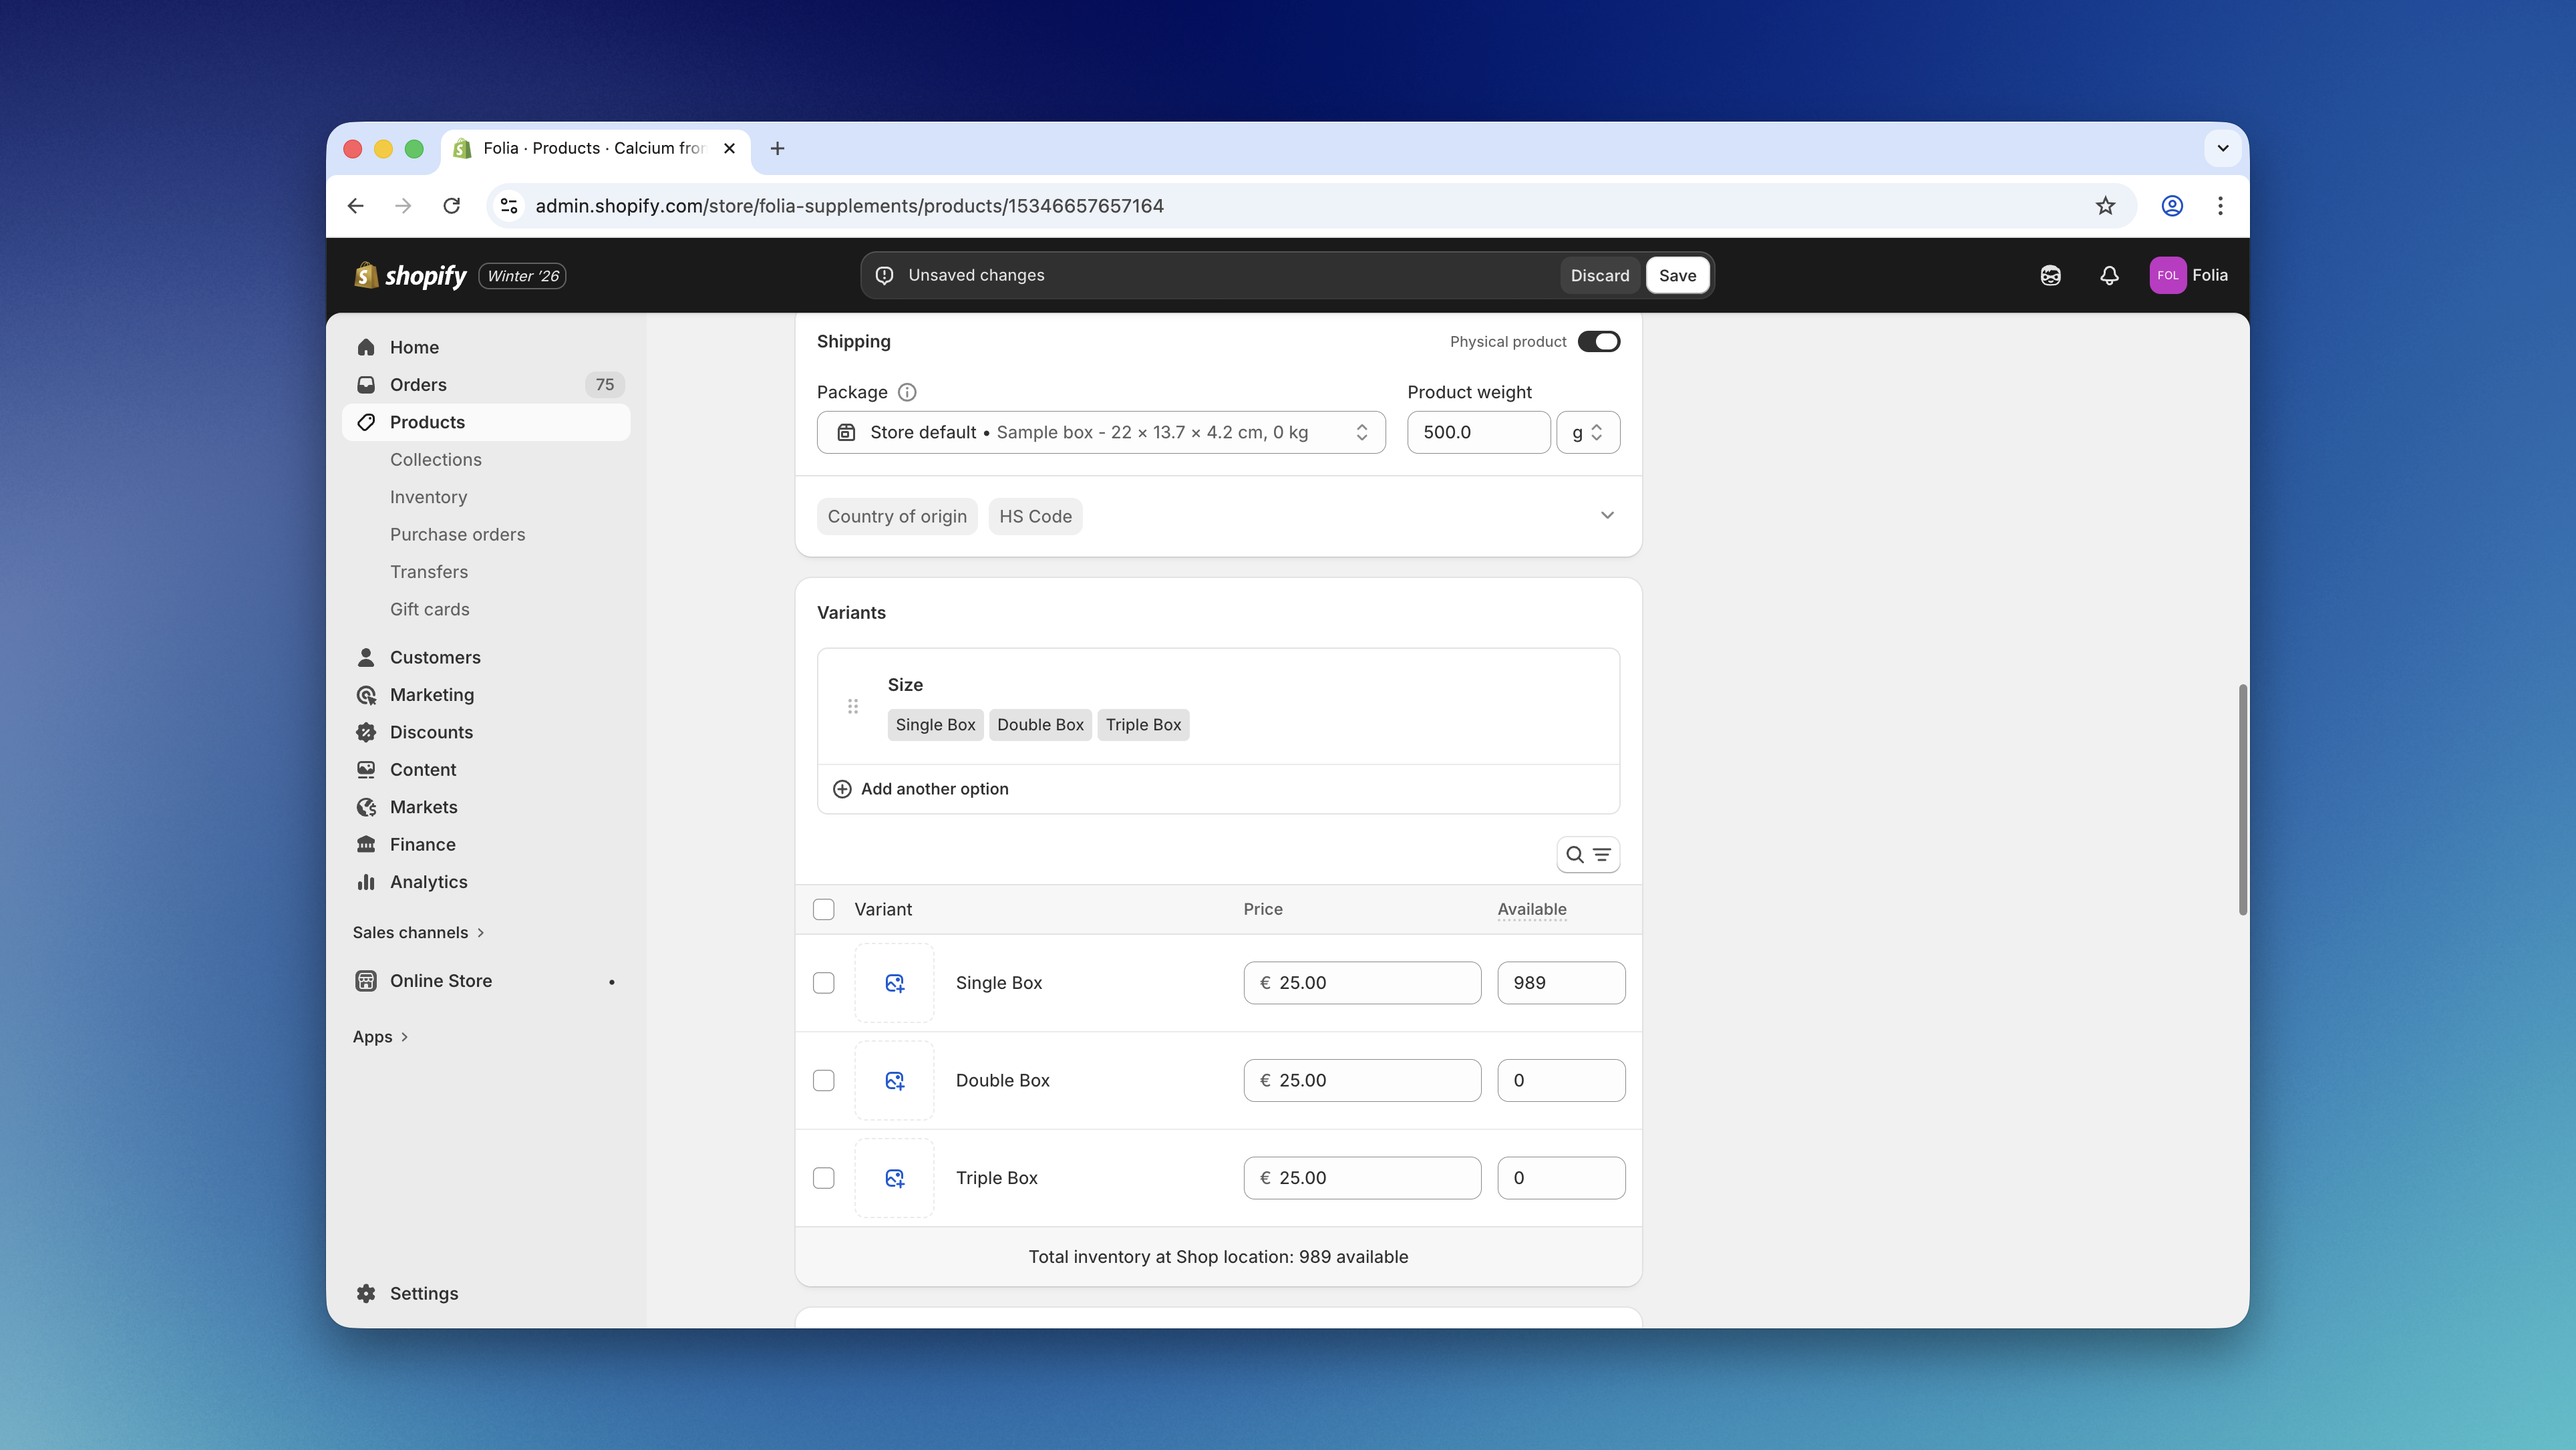Image resolution: width=2576 pixels, height=1450 pixels.
Task: Click the Add another option plus icon
Action: tap(842, 789)
